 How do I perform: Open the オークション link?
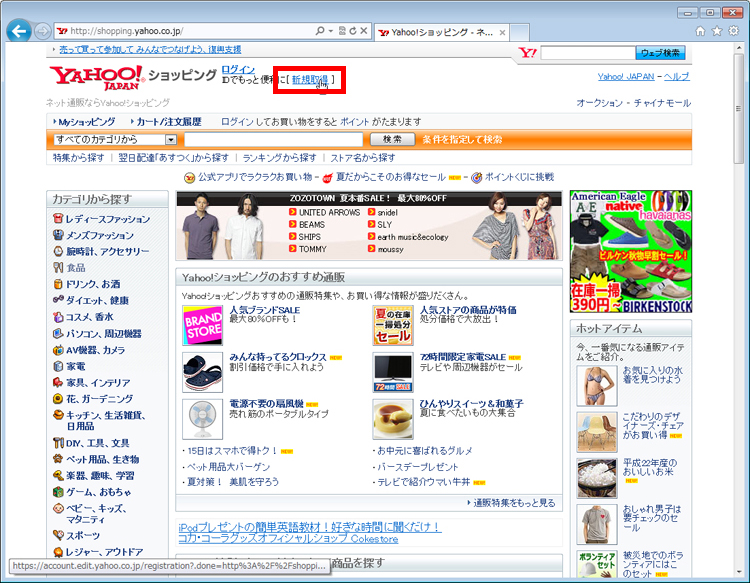coord(599,103)
